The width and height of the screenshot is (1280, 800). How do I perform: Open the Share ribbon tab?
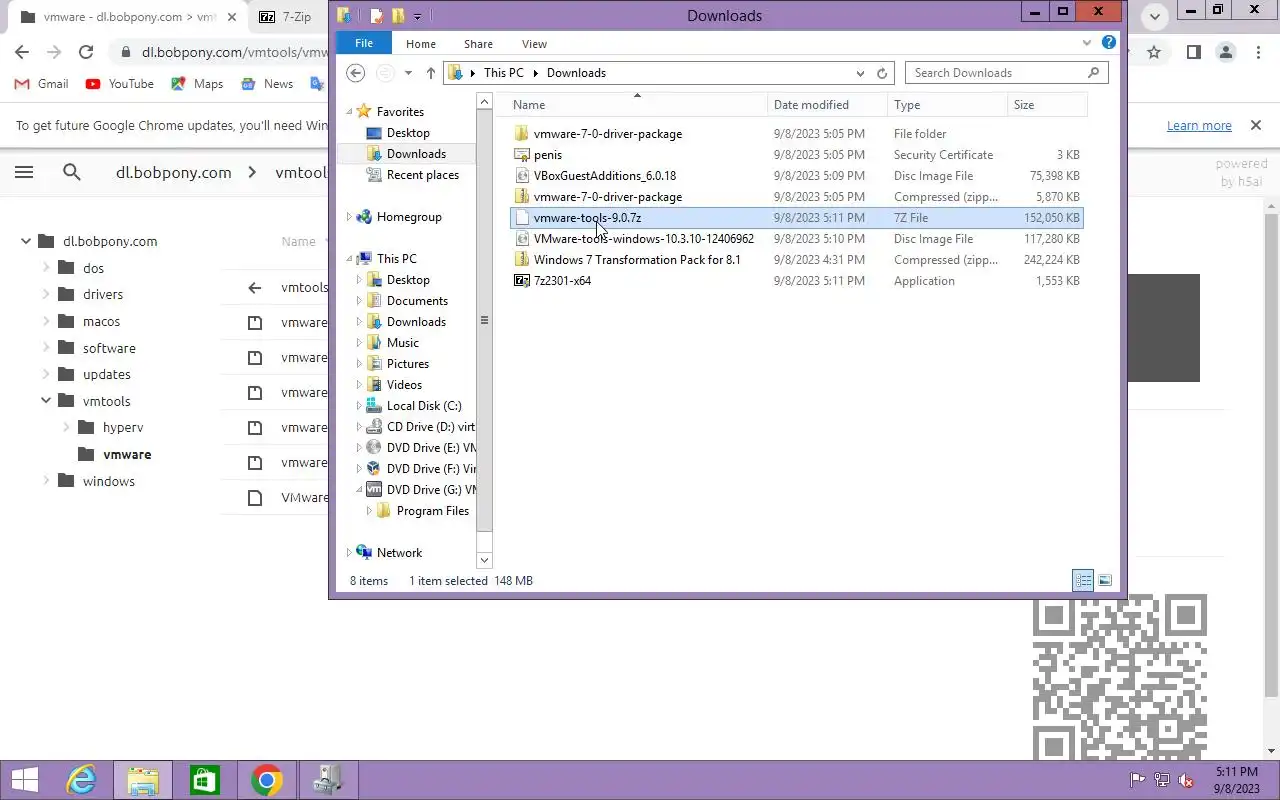[478, 44]
